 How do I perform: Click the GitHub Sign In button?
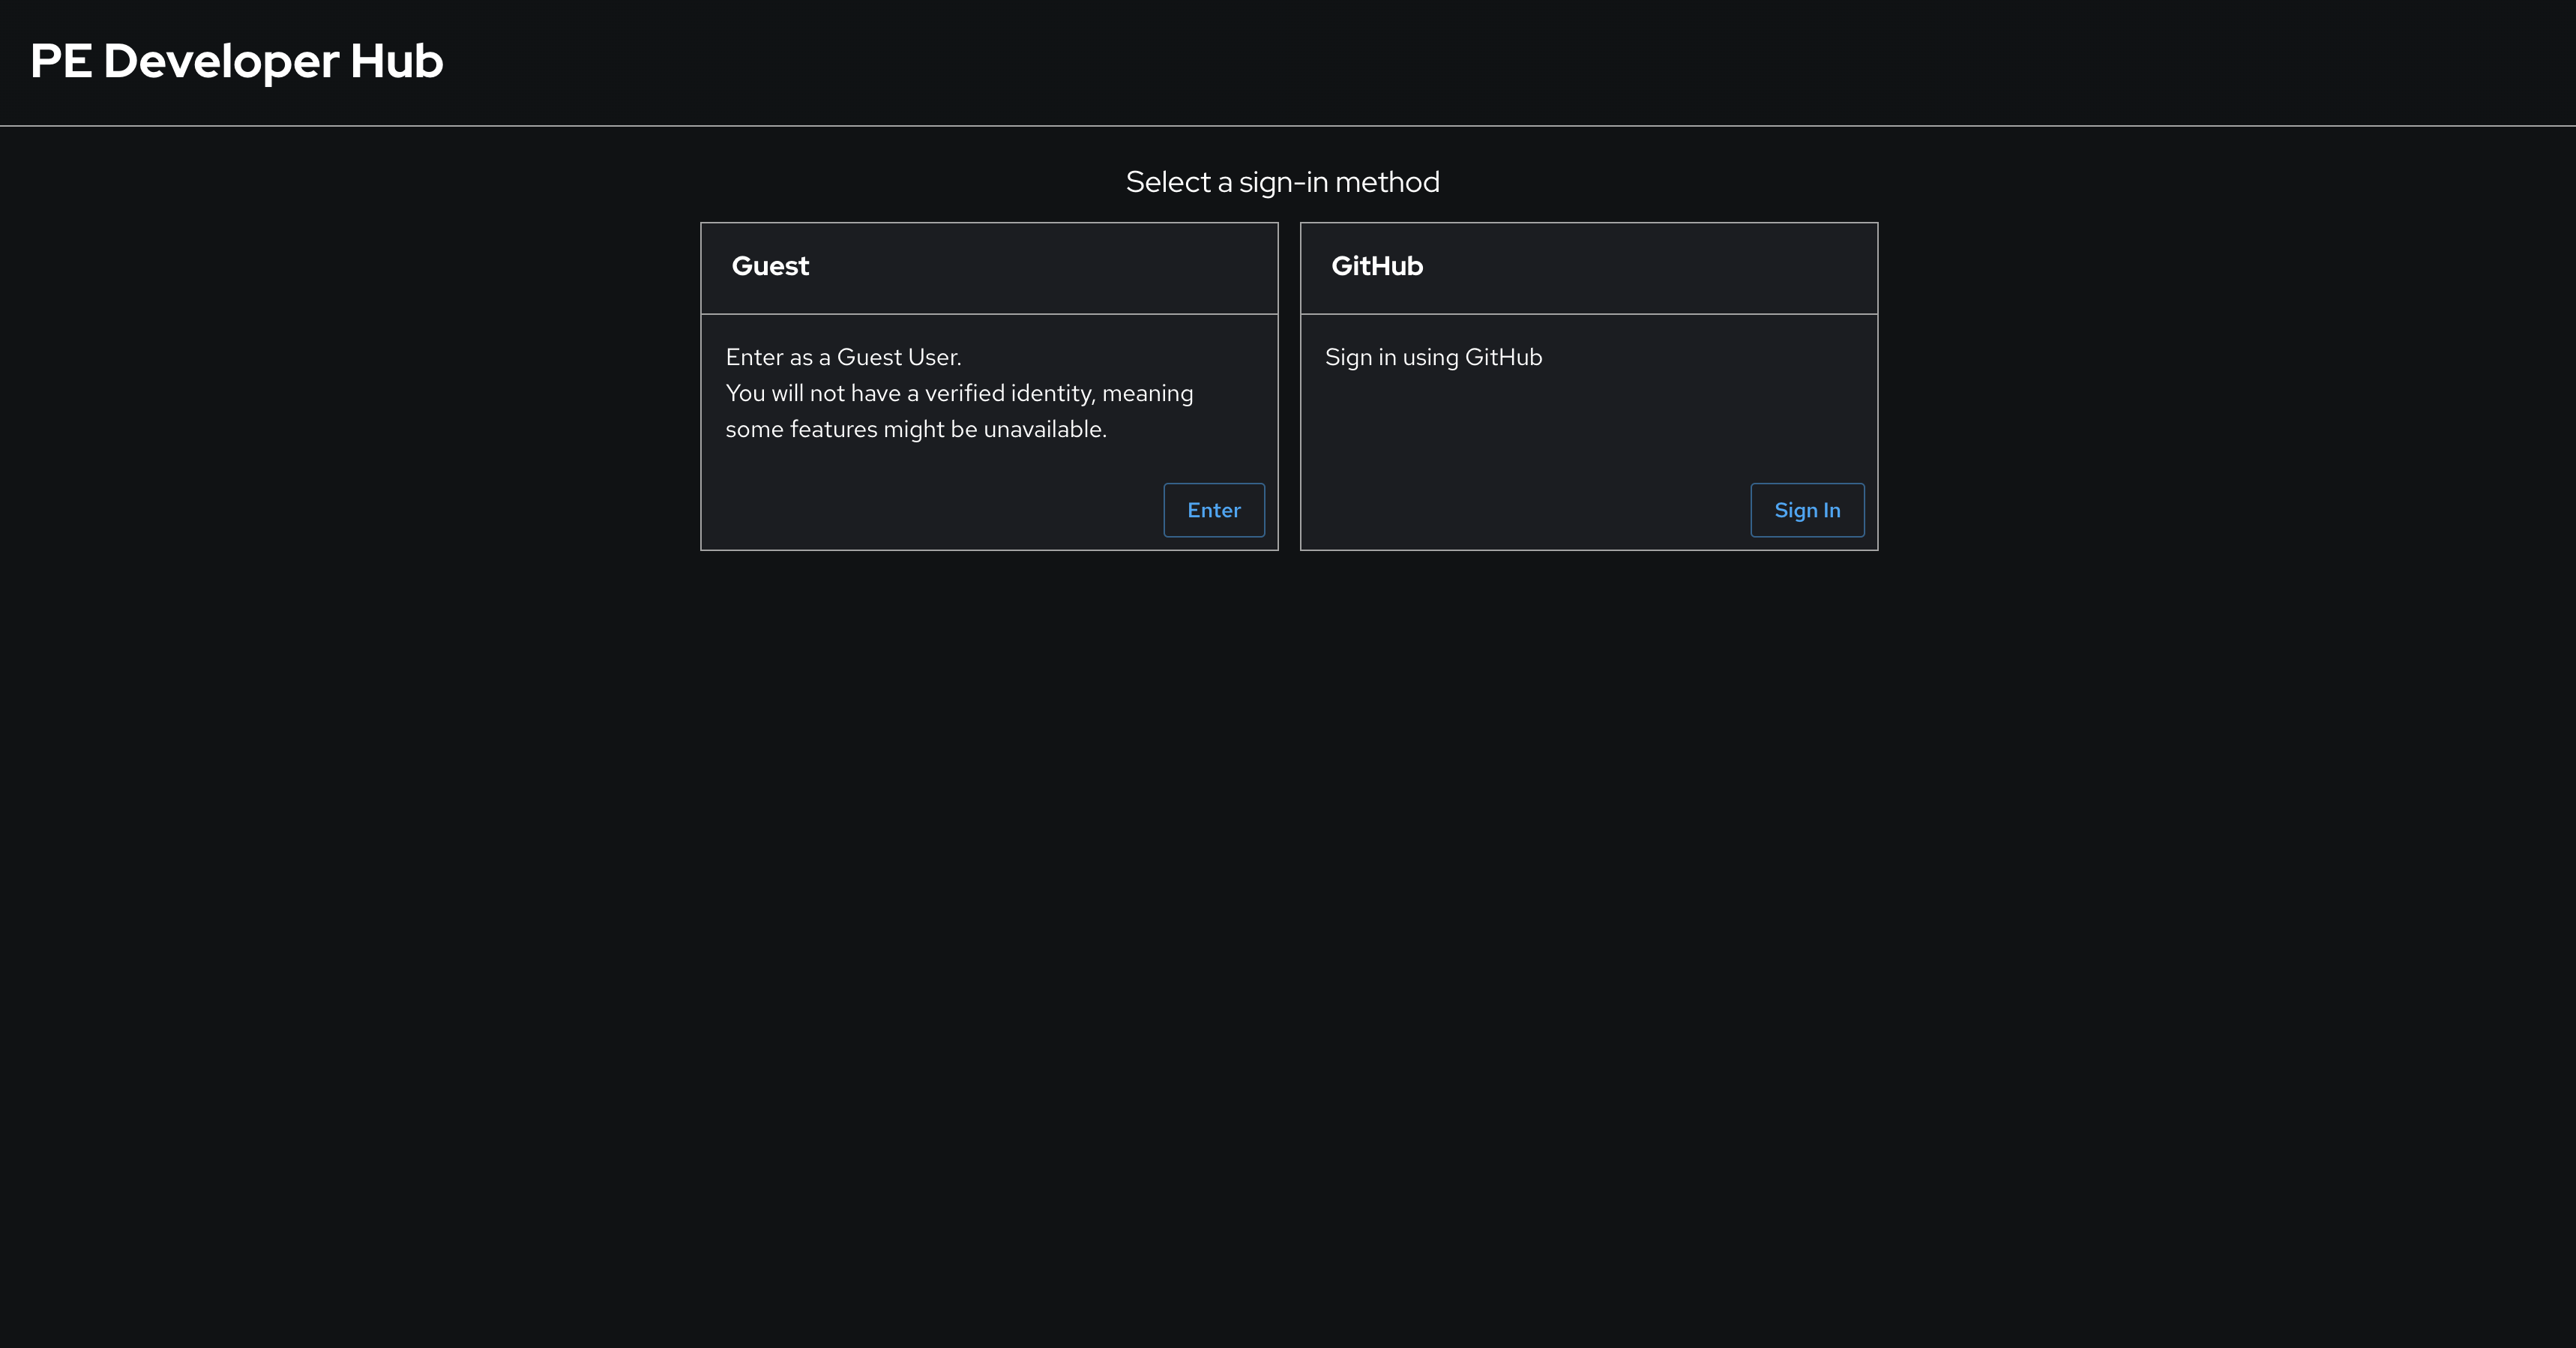1807,510
